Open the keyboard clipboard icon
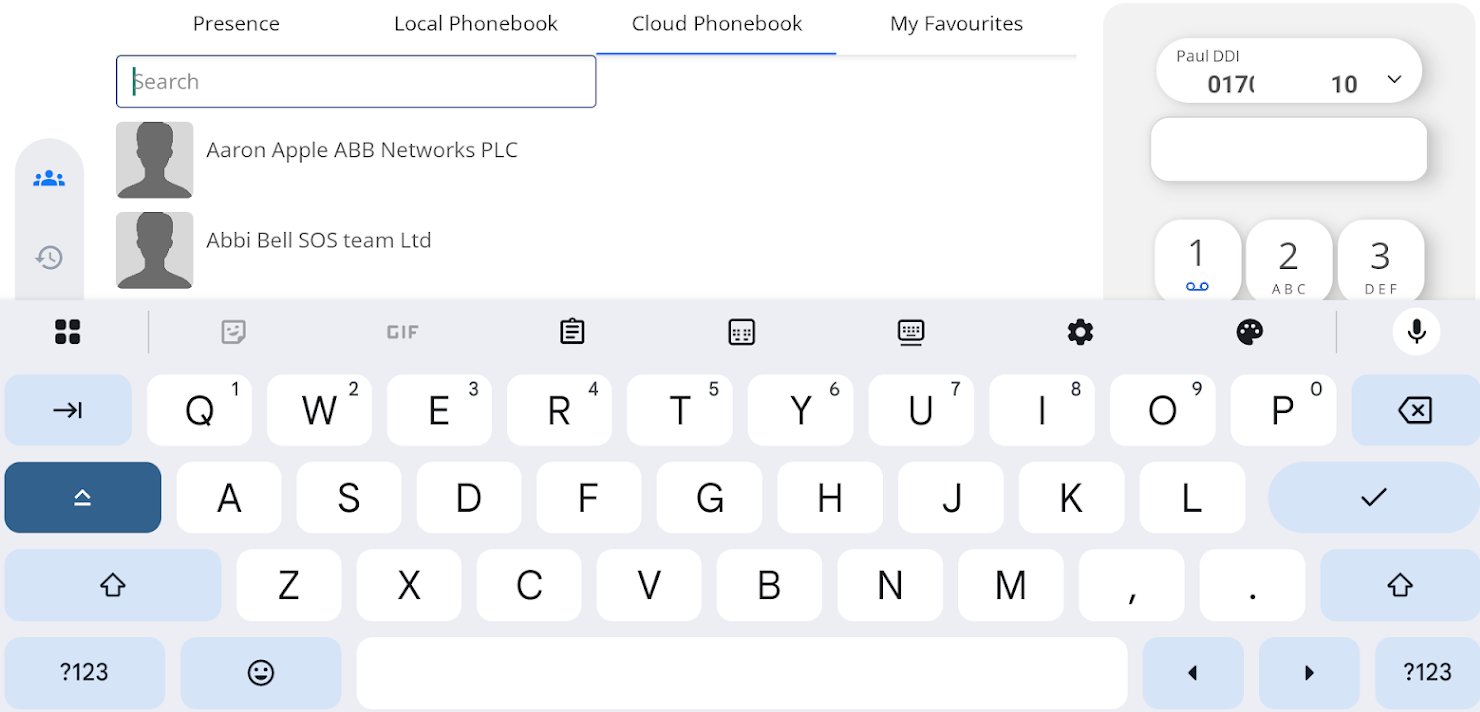This screenshot has height=712, width=1480. coord(572,332)
